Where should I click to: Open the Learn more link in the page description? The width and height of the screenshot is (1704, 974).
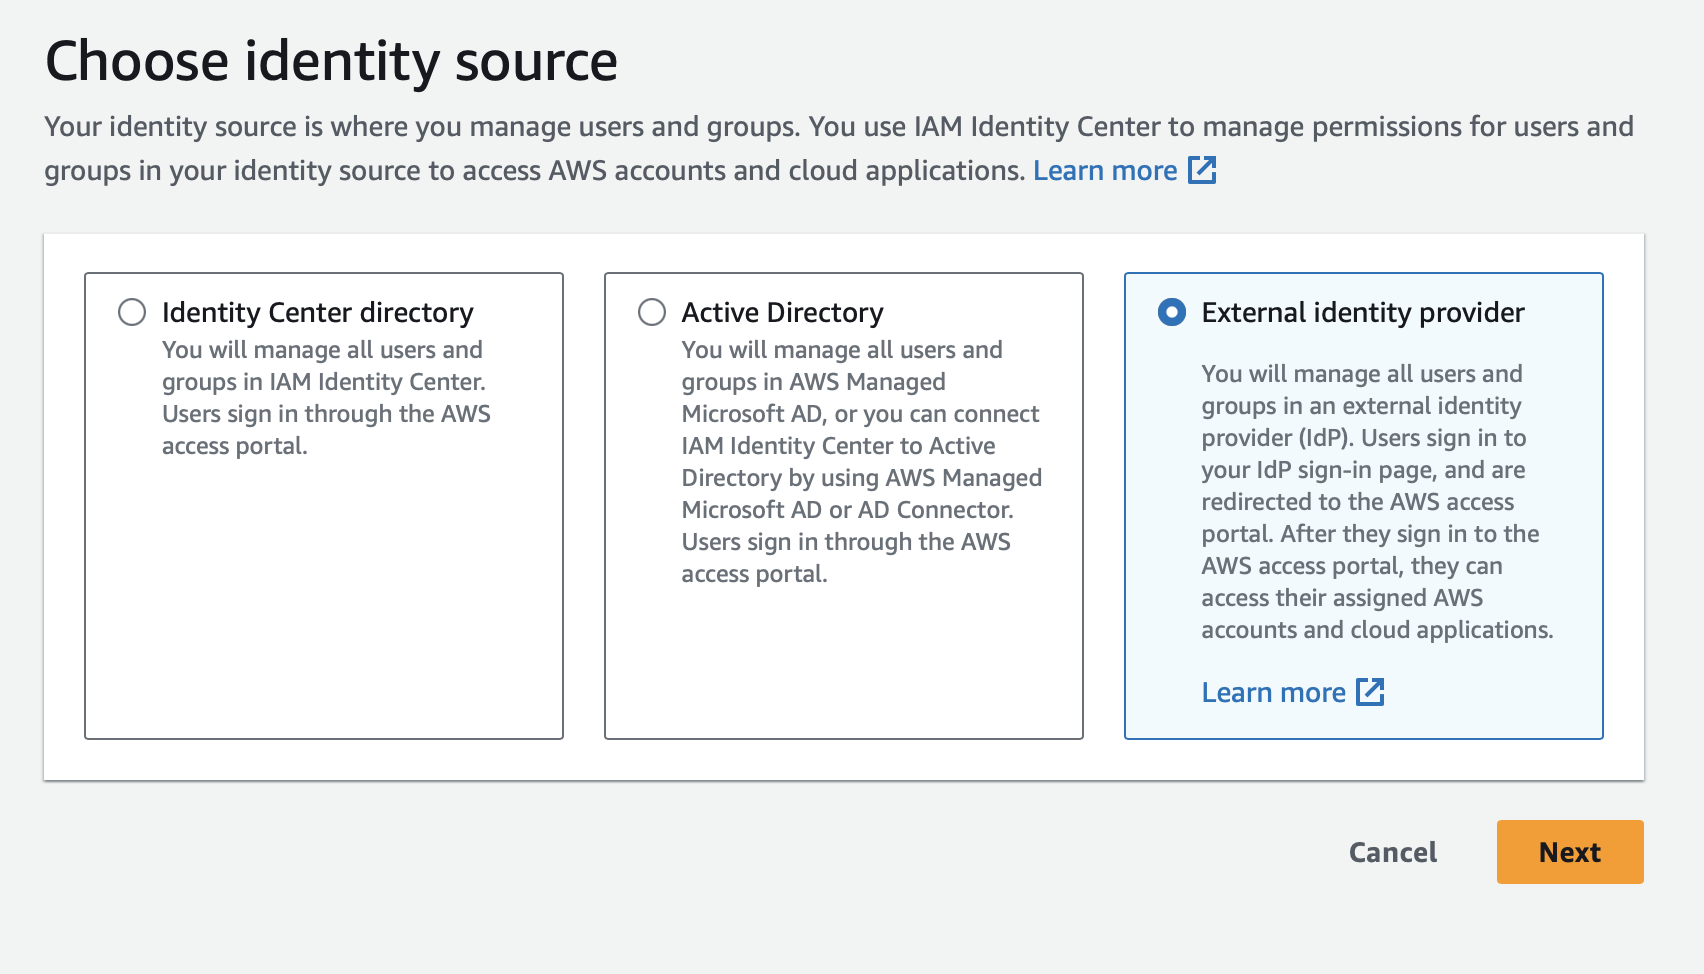click(1105, 170)
